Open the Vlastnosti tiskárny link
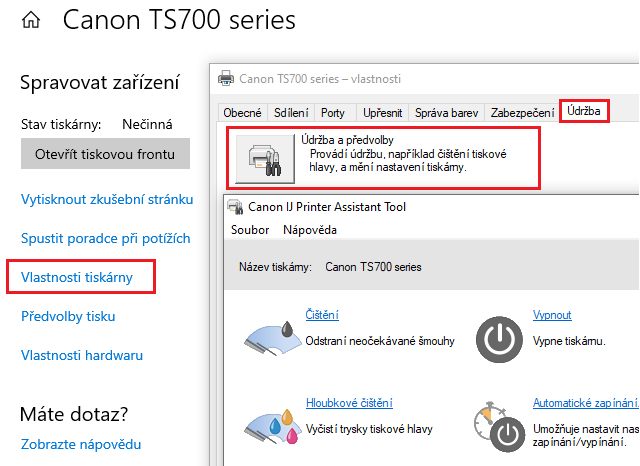640x466 pixels. click(x=76, y=276)
